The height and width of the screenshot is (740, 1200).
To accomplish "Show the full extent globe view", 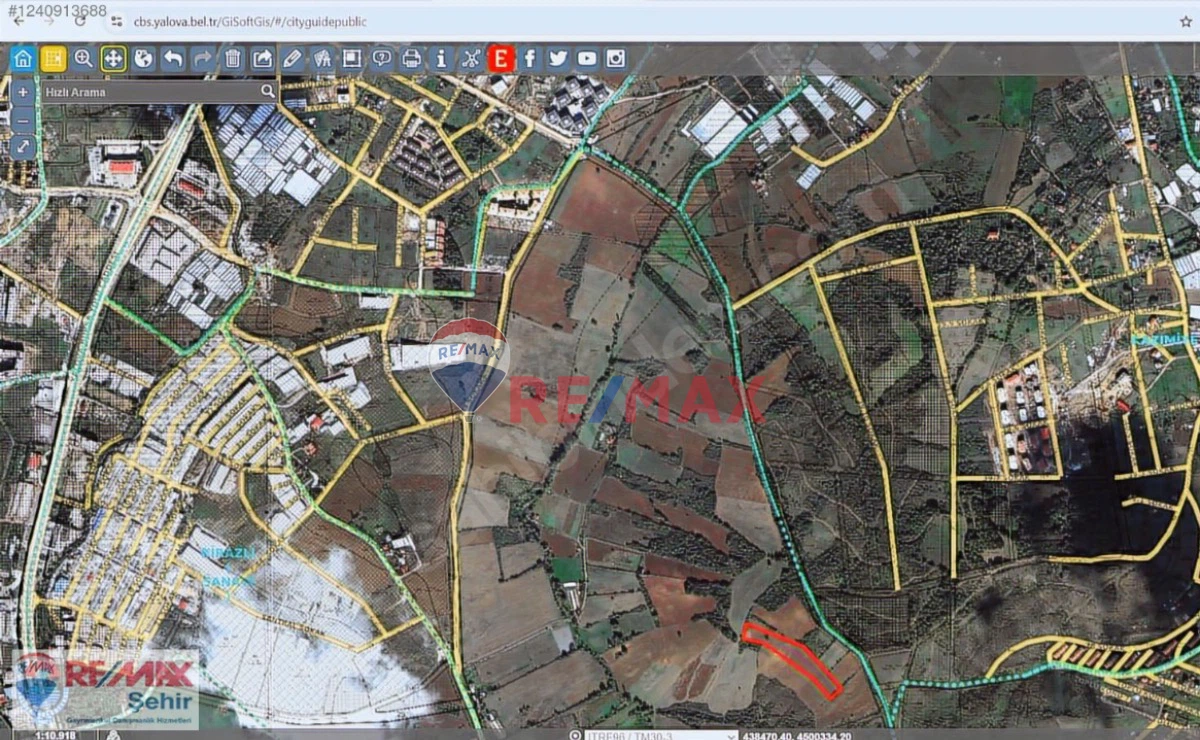I will 143,59.
